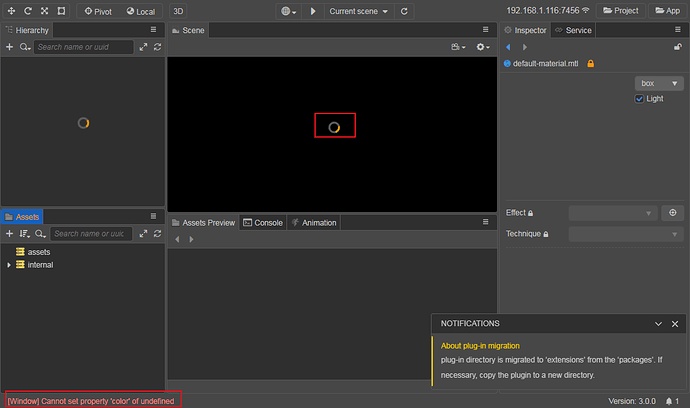
Task: Go forward in Assets Preview
Action: [191, 239]
